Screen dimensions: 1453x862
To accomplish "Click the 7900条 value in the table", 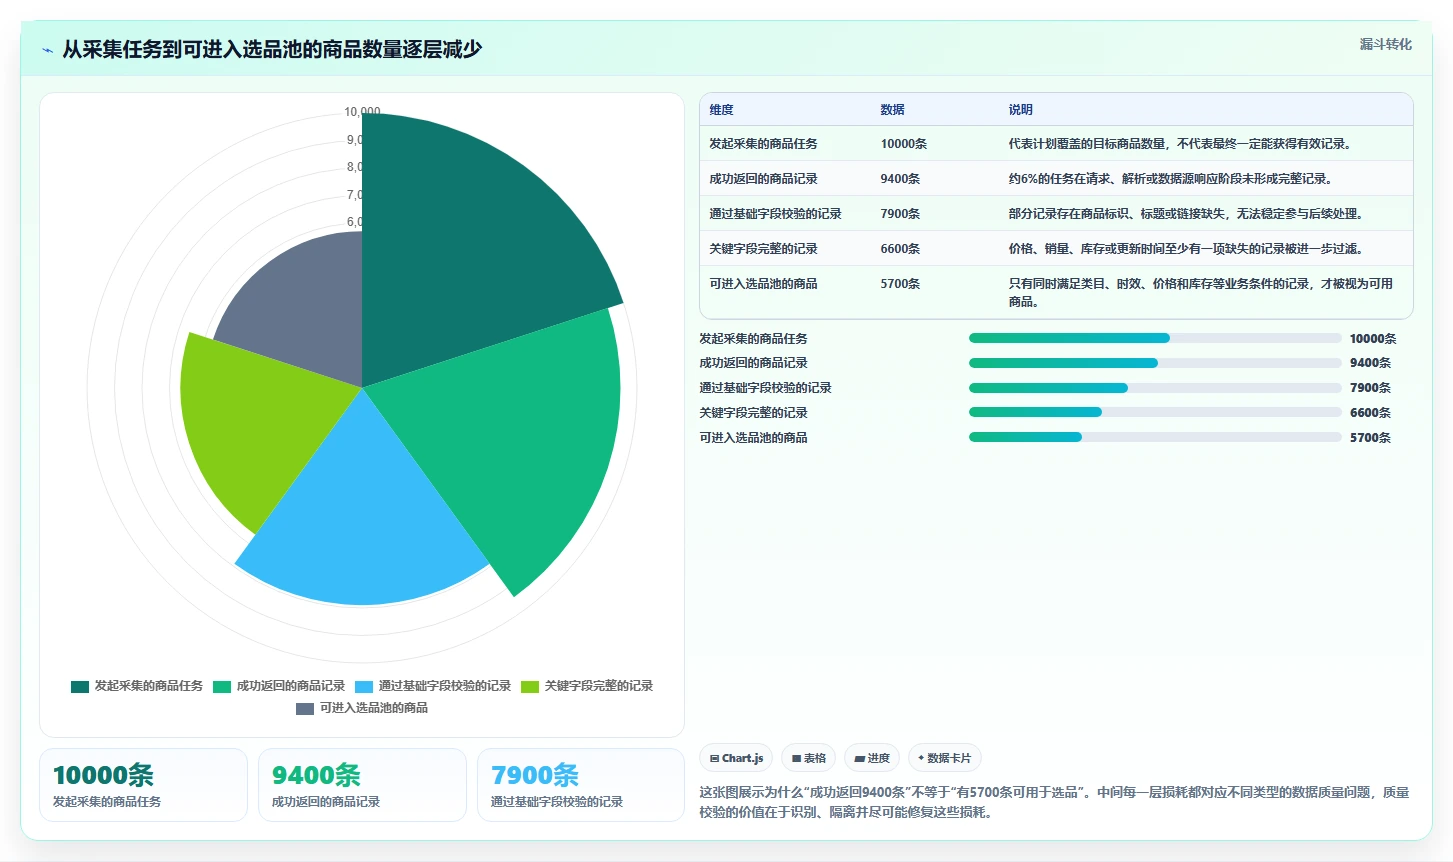I will click(x=900, y=214).
